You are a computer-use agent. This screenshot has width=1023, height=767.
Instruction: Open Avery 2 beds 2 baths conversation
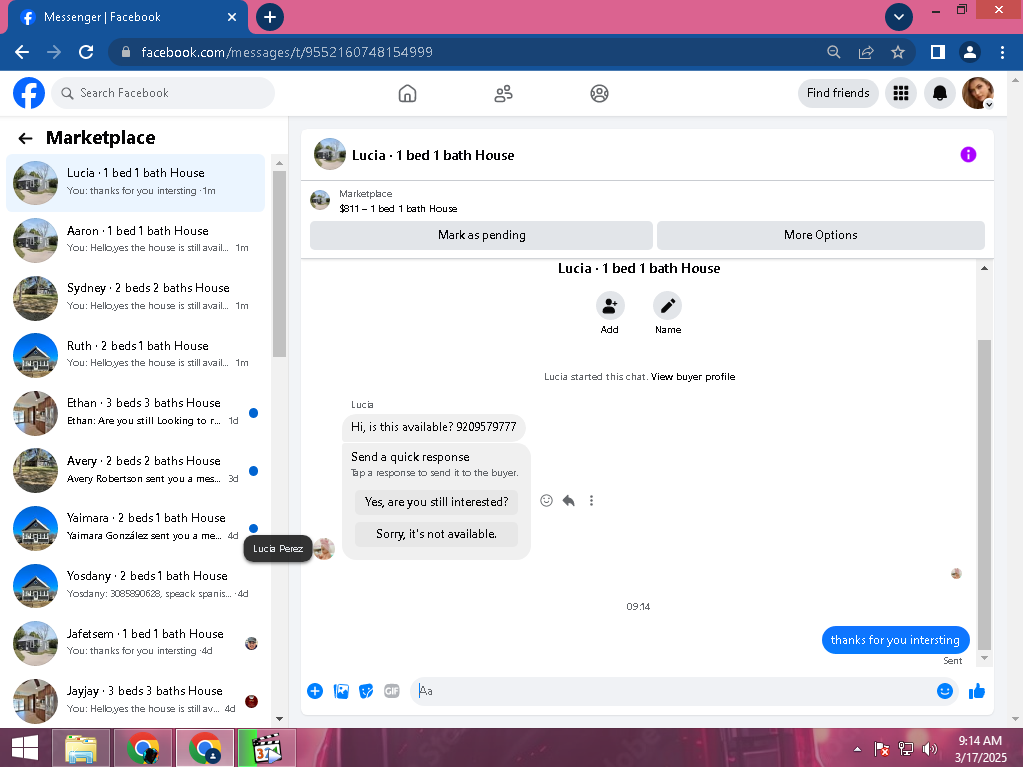(136, 470)
